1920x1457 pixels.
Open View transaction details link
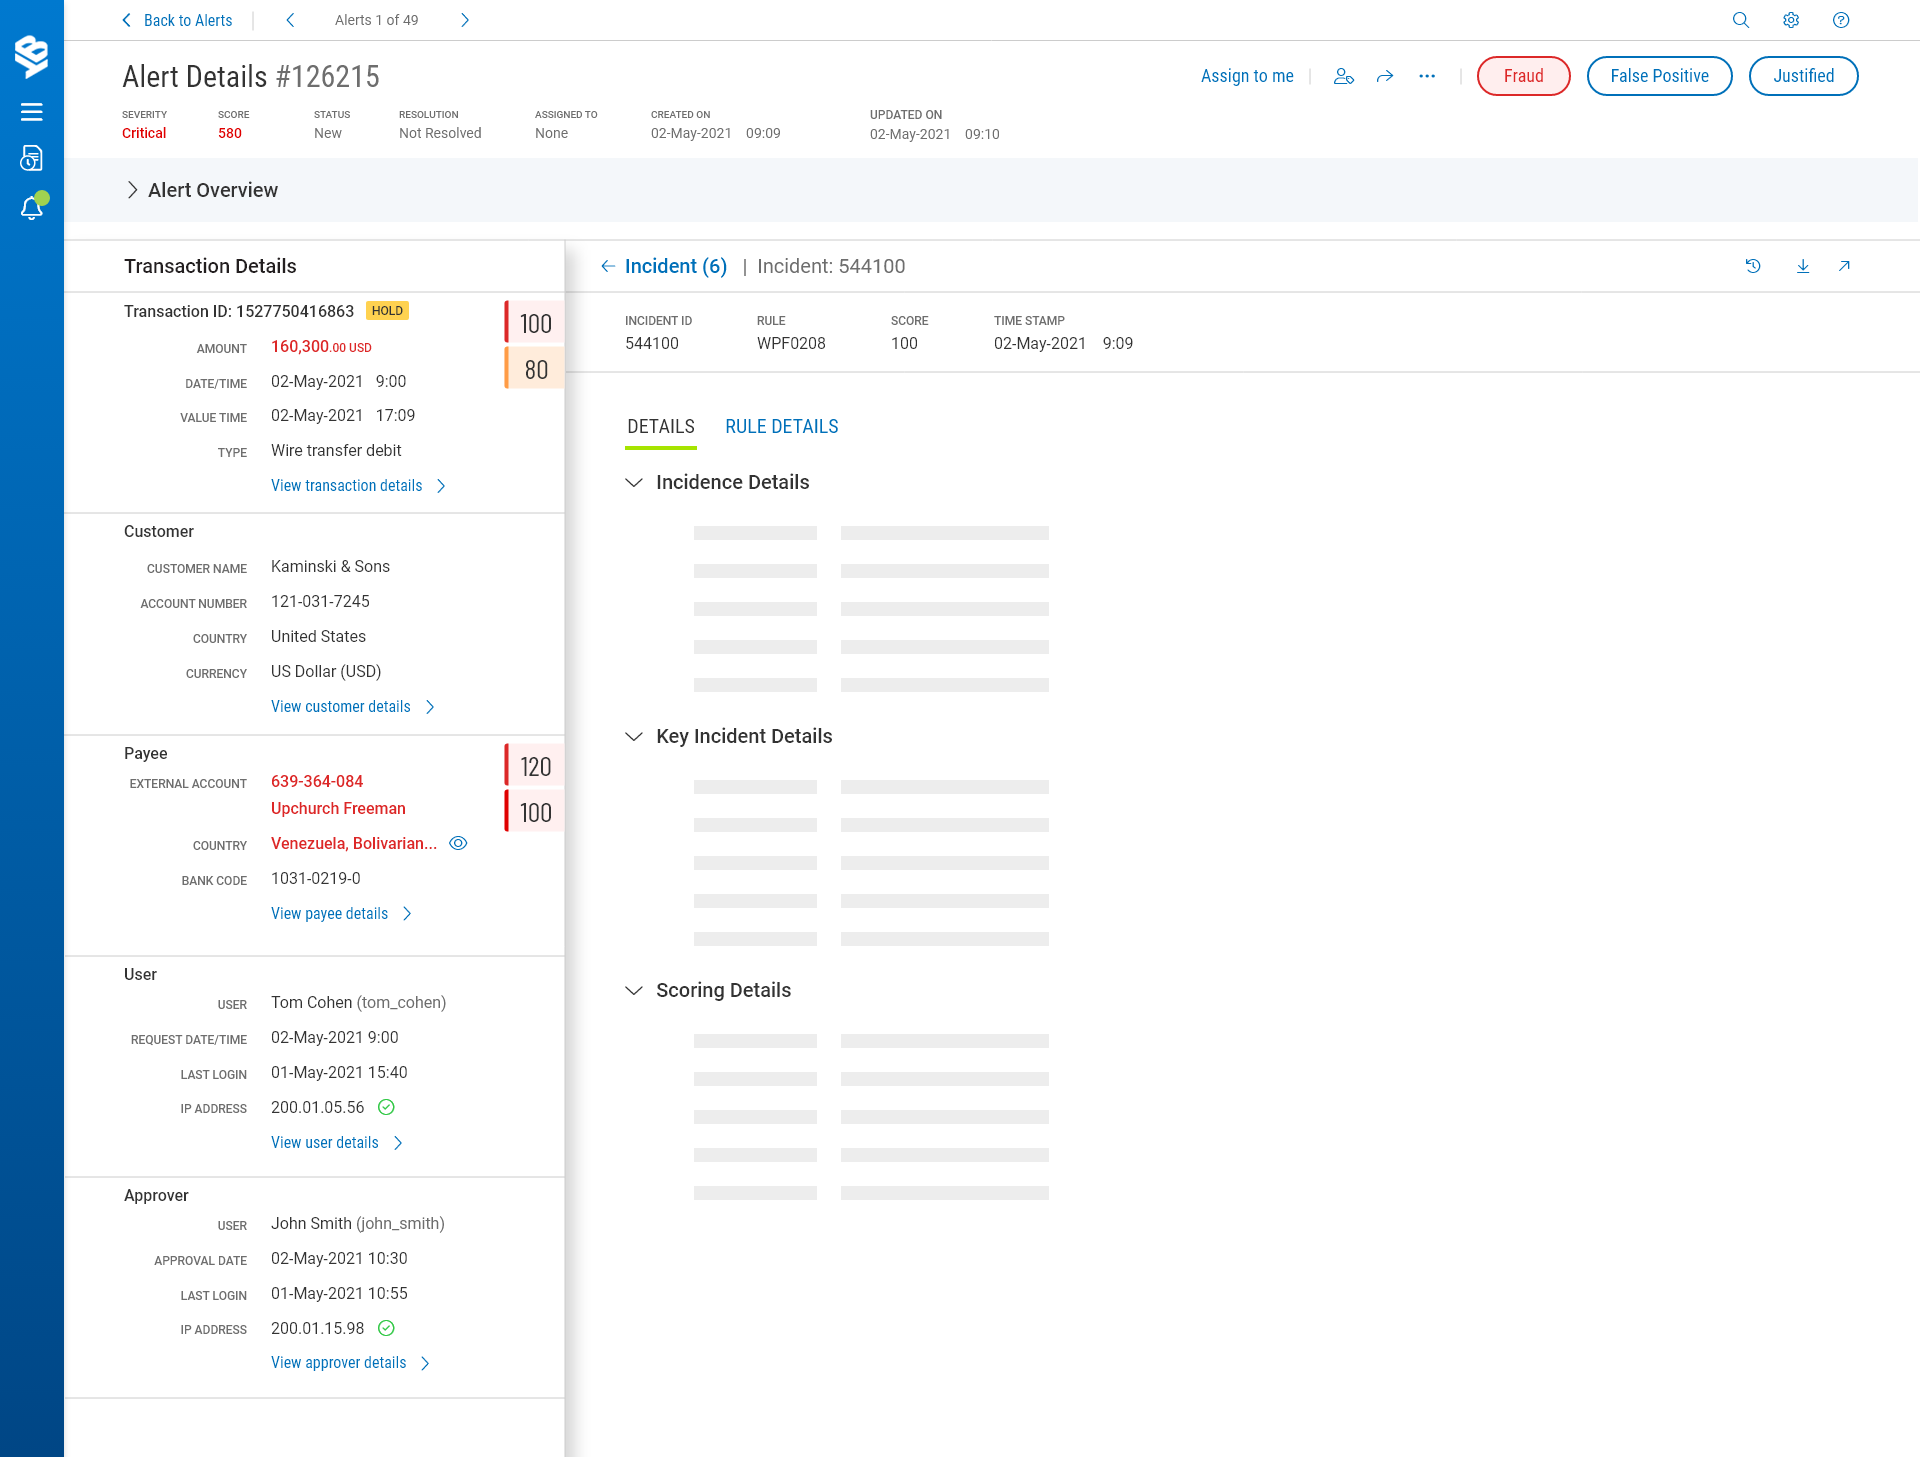click(347, 486)
